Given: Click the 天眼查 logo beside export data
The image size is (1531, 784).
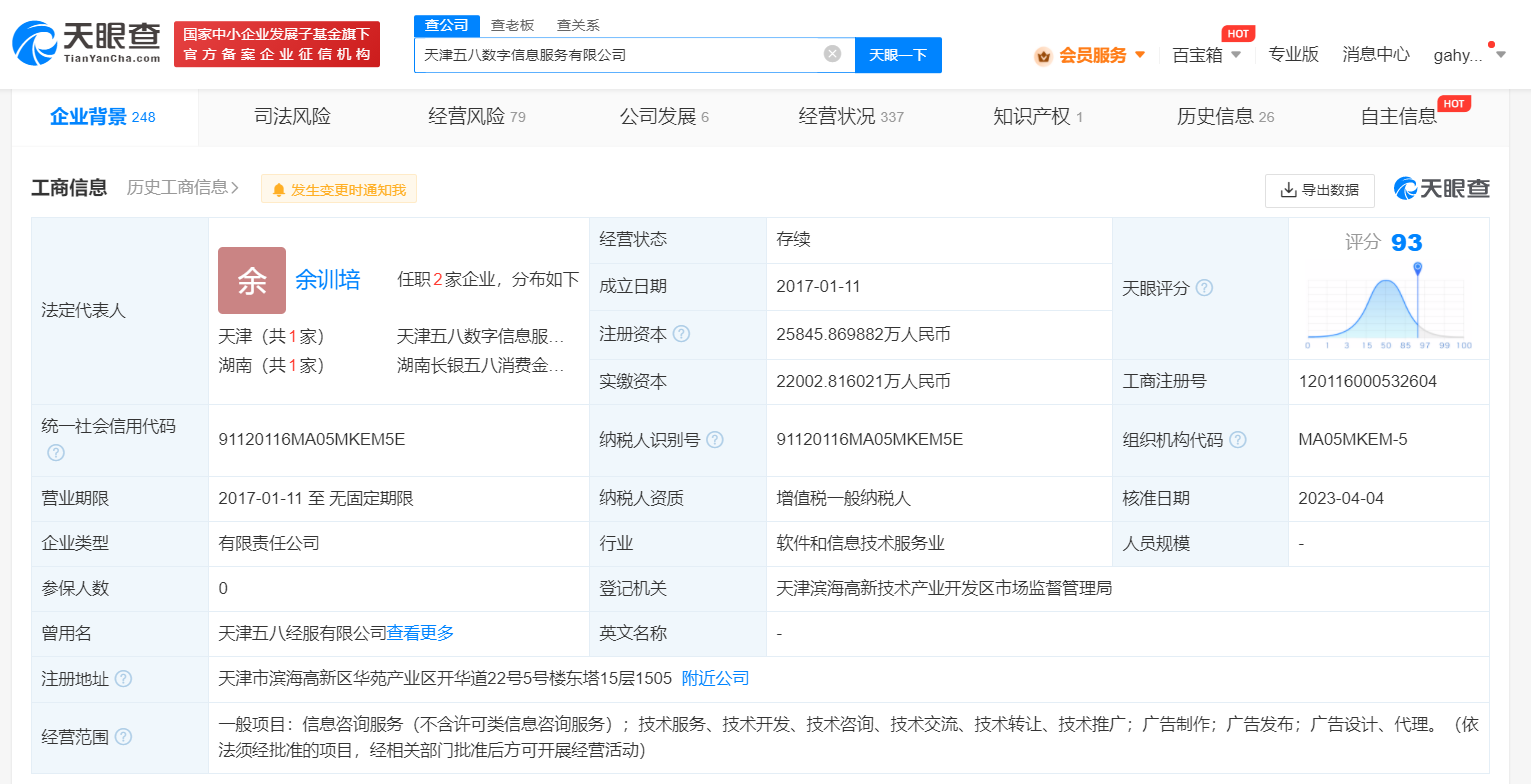Looking at the screenshot, I should [1441, 188].
